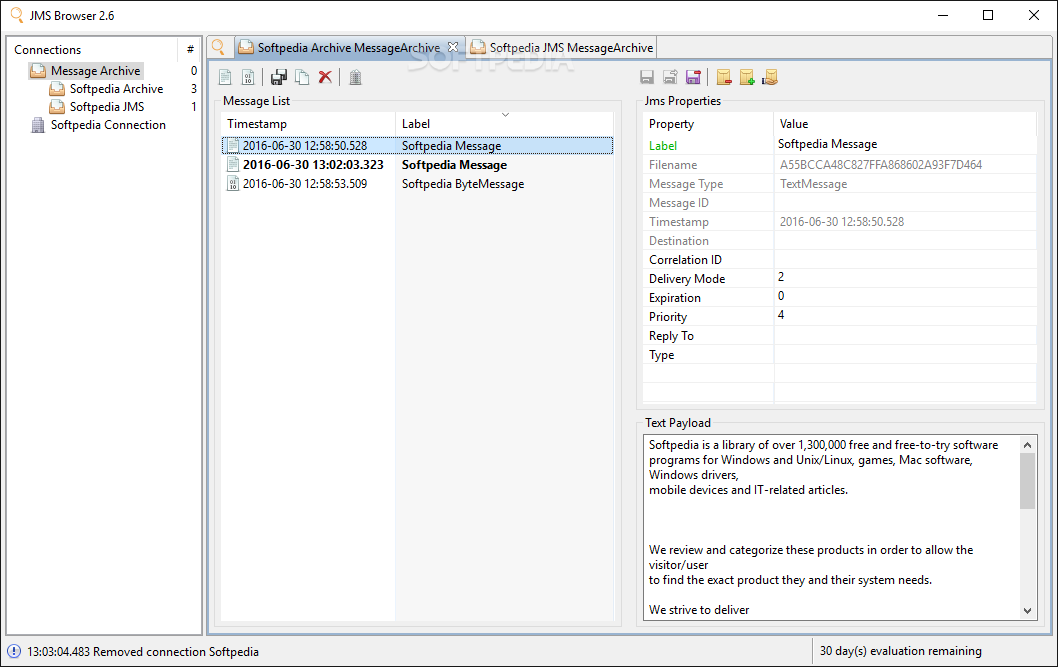Click the Correlation ID value cell
1058x667 pixels.
click(x=905, y=260)
